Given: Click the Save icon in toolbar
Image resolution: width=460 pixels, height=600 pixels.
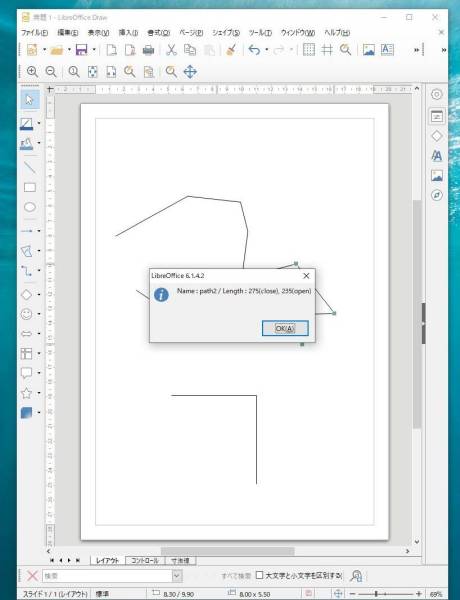Looking at the screenshot, I should tap(82, 50).
